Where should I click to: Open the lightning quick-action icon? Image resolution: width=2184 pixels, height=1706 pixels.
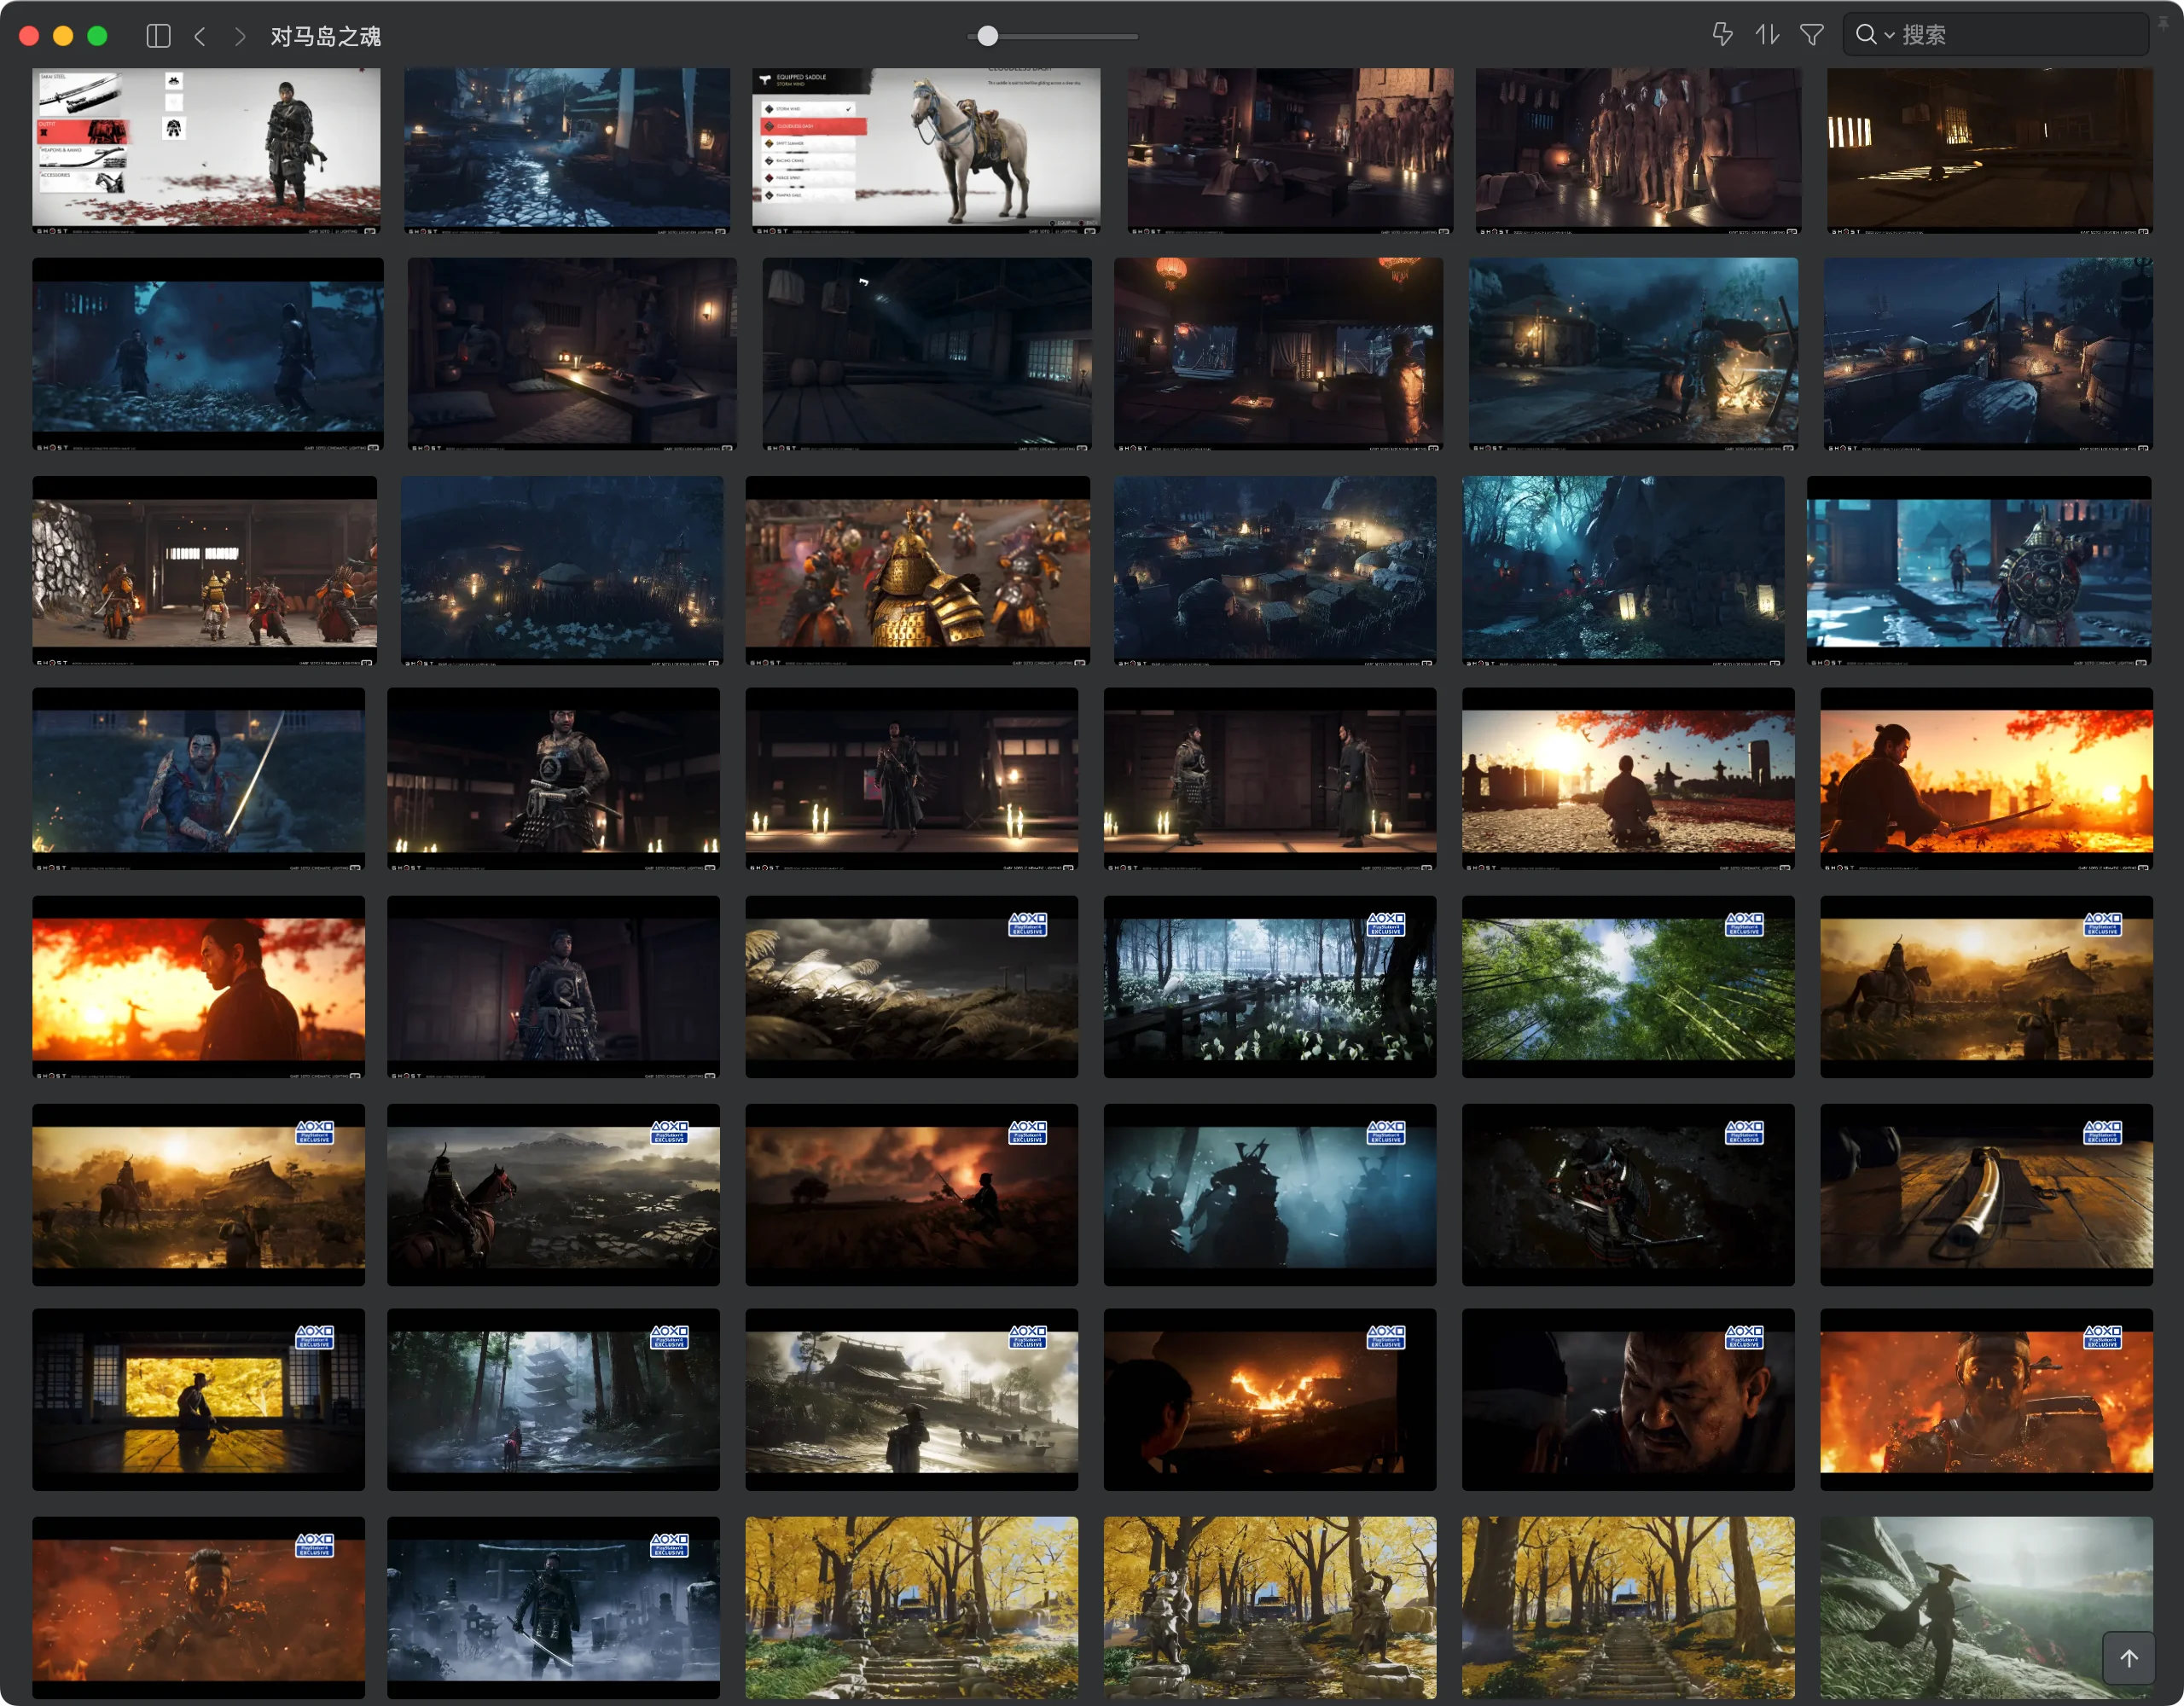1722,35
